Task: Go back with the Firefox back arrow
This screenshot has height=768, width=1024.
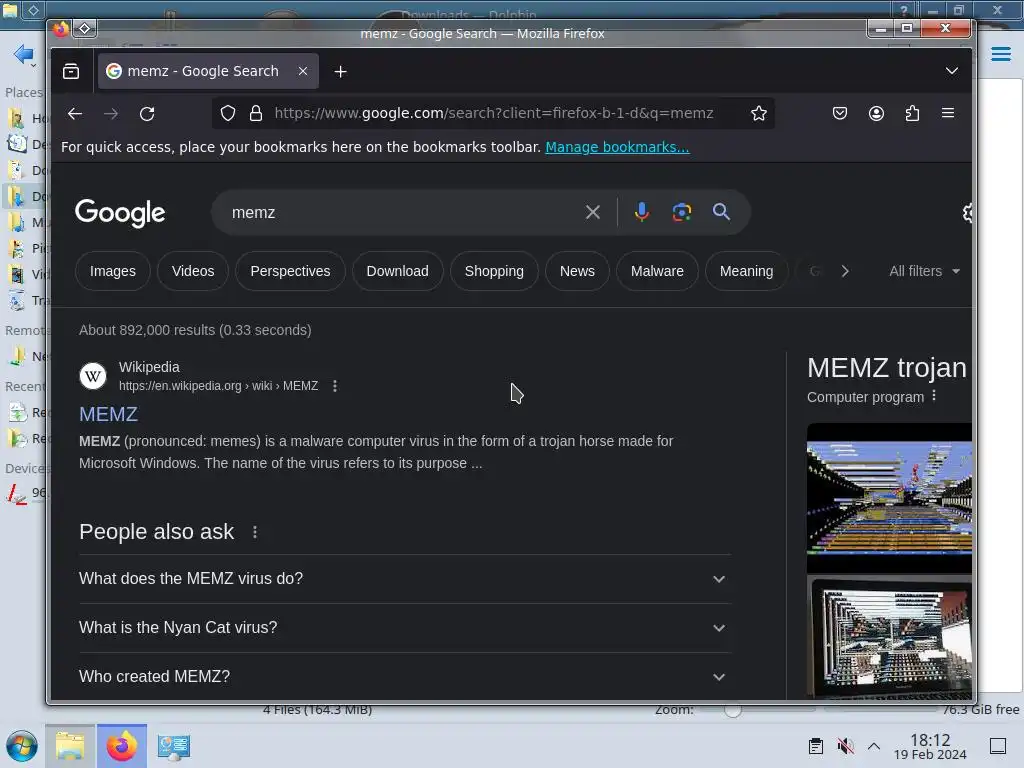Action: point(75,114)
